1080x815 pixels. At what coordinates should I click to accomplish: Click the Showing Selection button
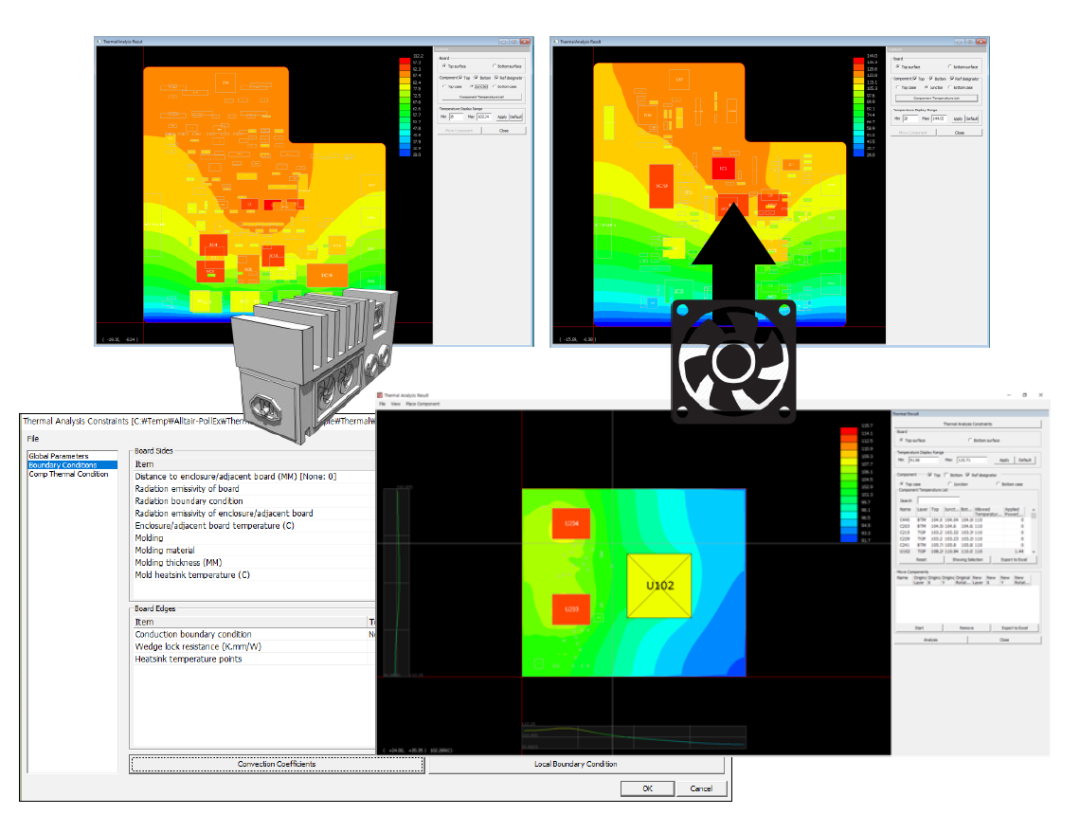coord(968,559)
